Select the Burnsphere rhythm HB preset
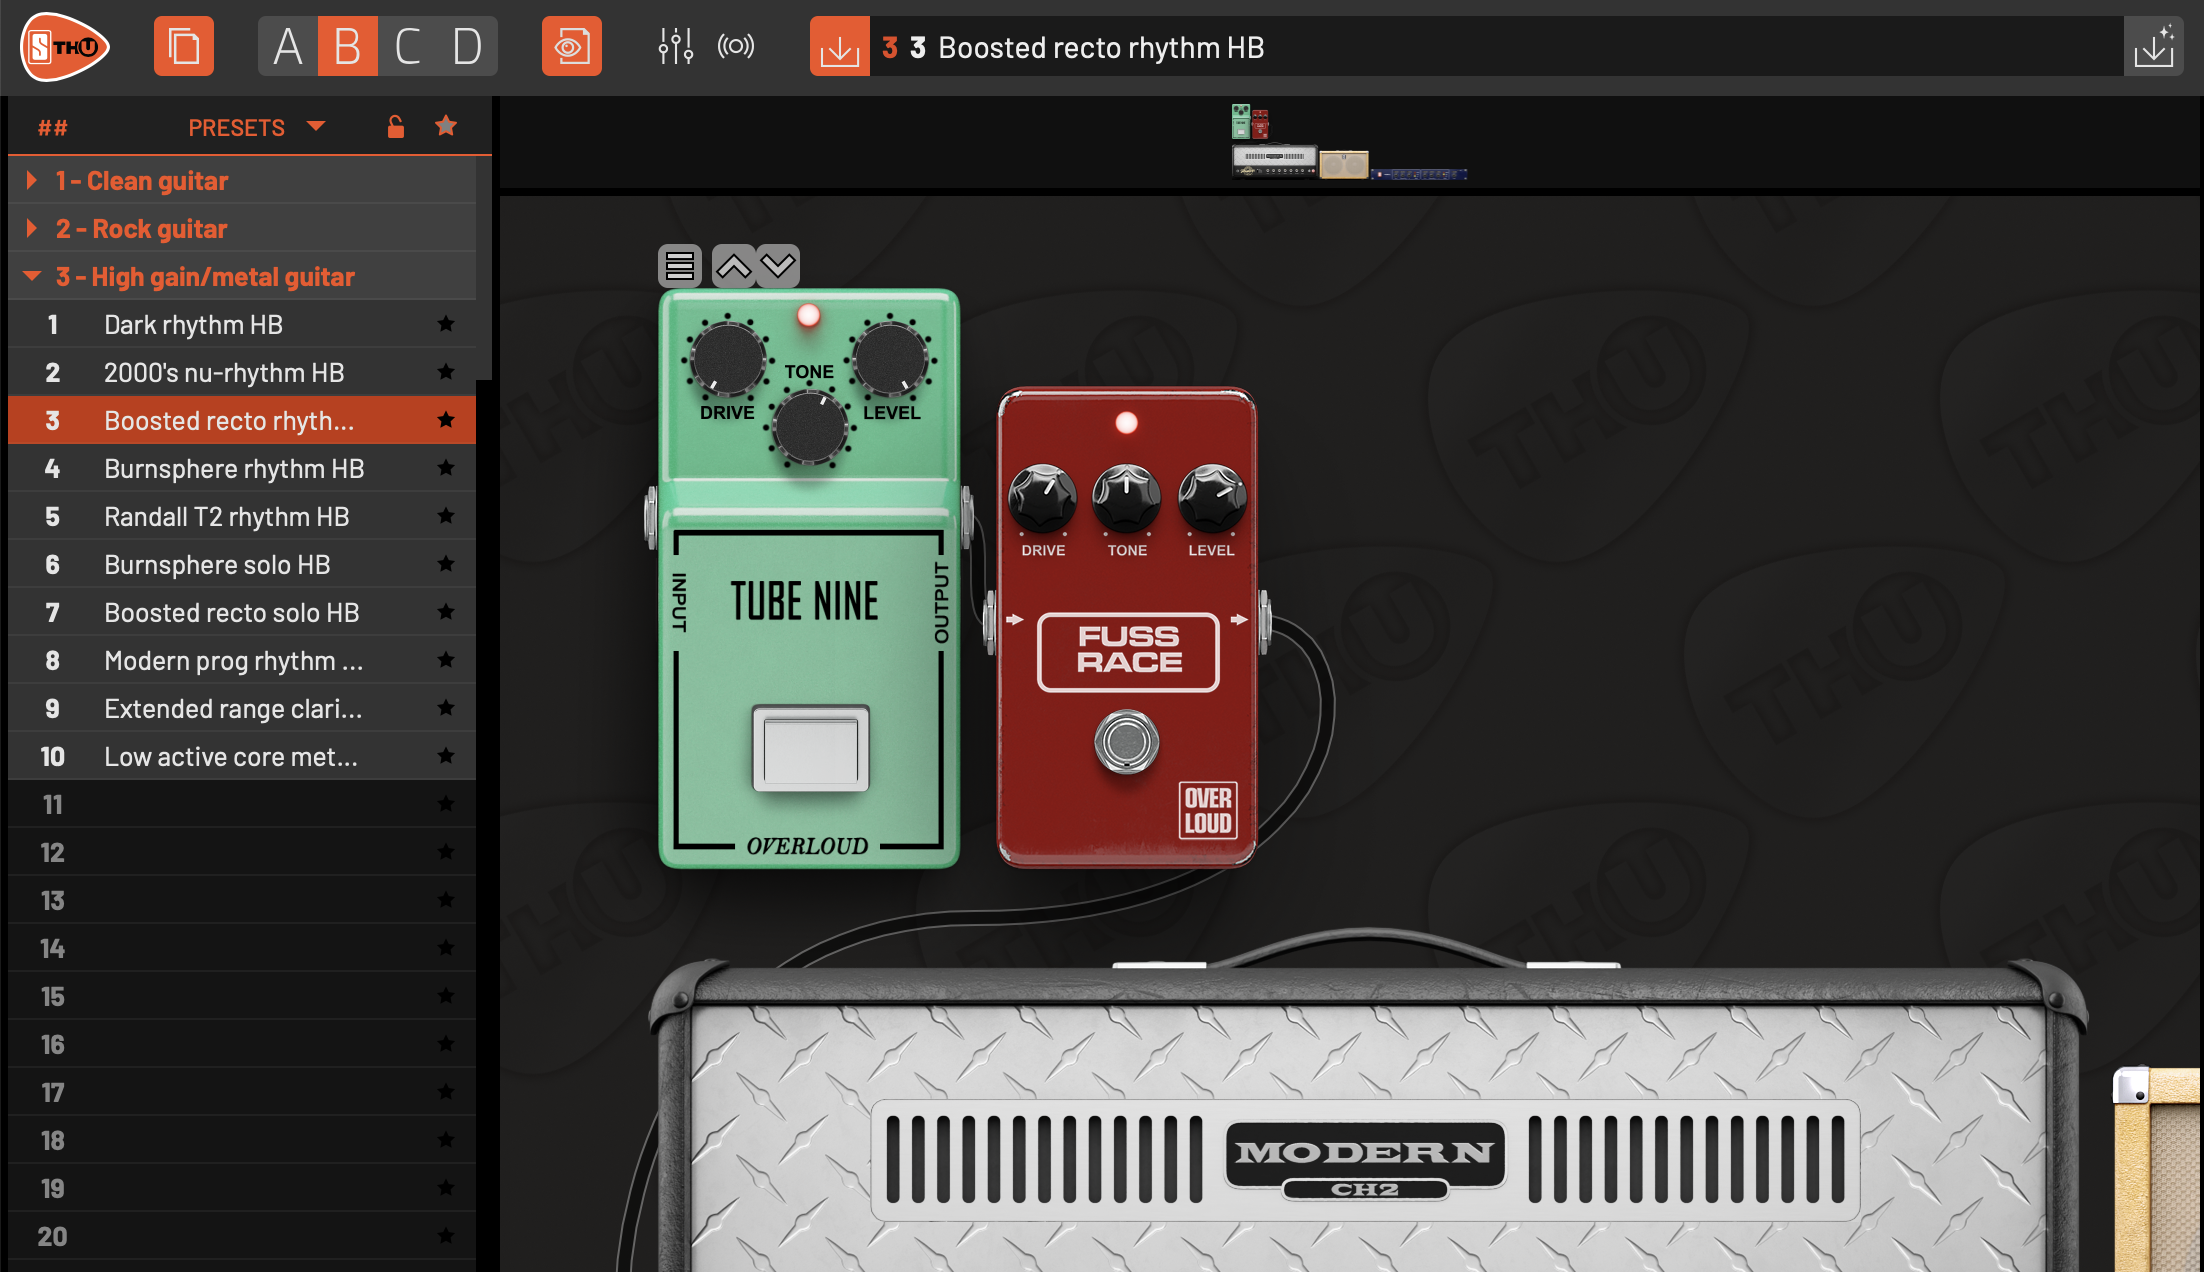 pos(234,469)
